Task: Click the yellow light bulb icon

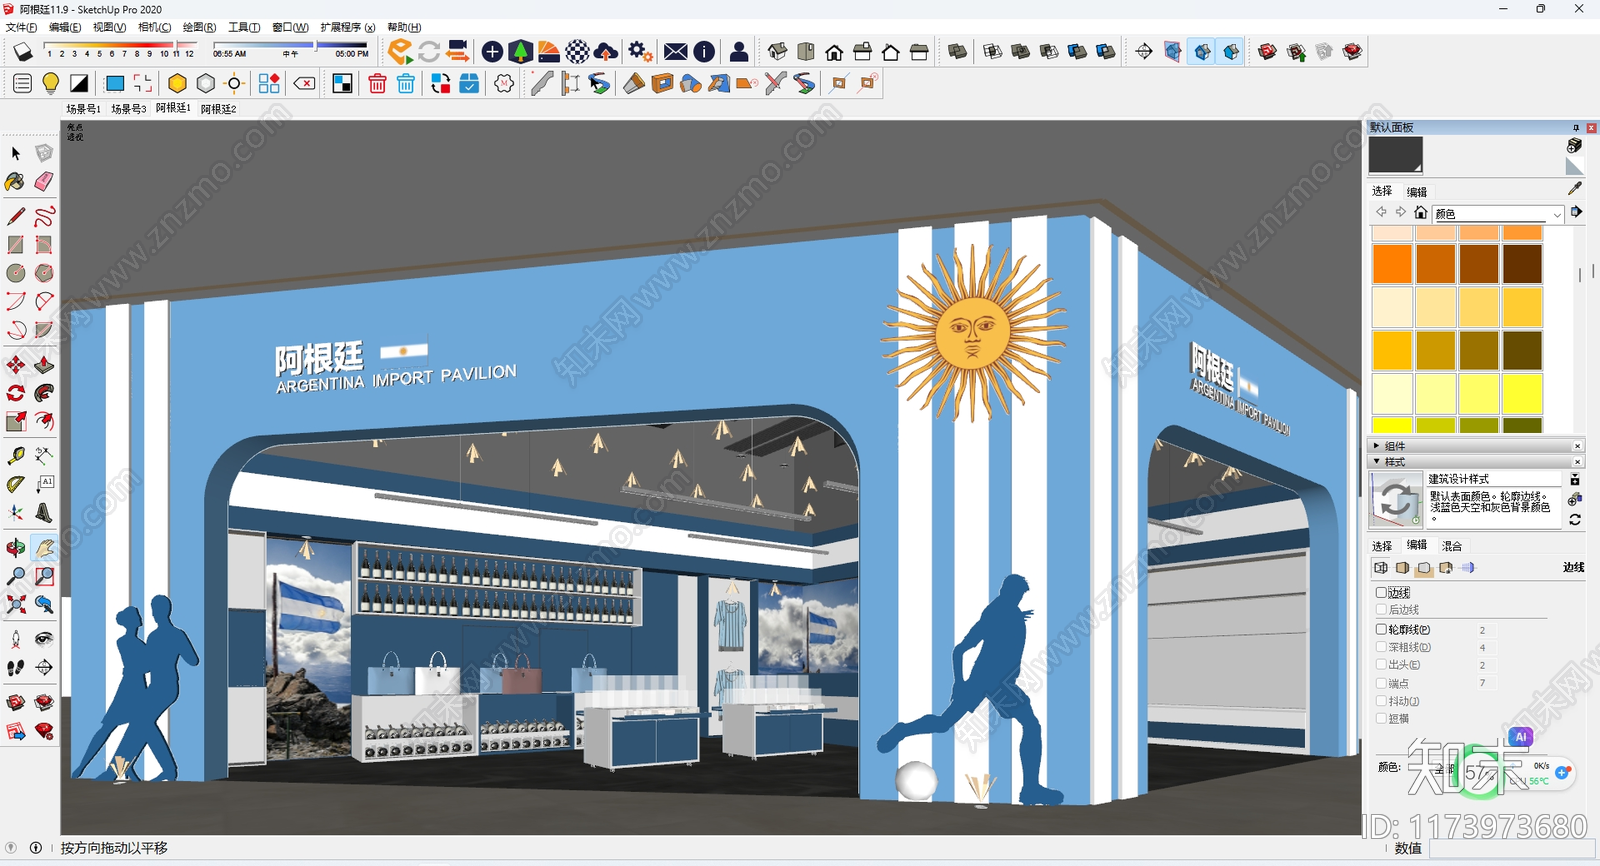Action: 50,84
